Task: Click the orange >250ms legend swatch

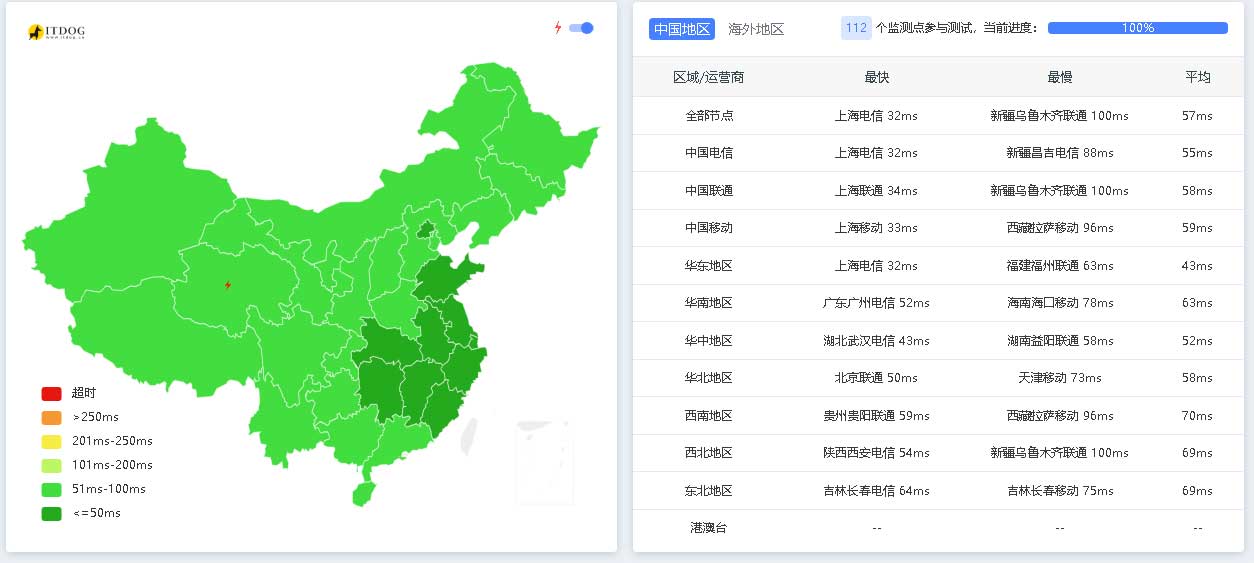Action: click(x=51, y=417)
